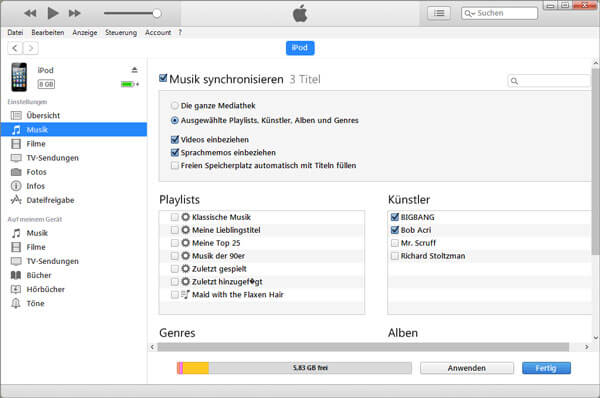600x398 pixels.
Task: Toggle Videos einbeziehen checkbox
Action: pyautogui.click(x=175, y=139)
